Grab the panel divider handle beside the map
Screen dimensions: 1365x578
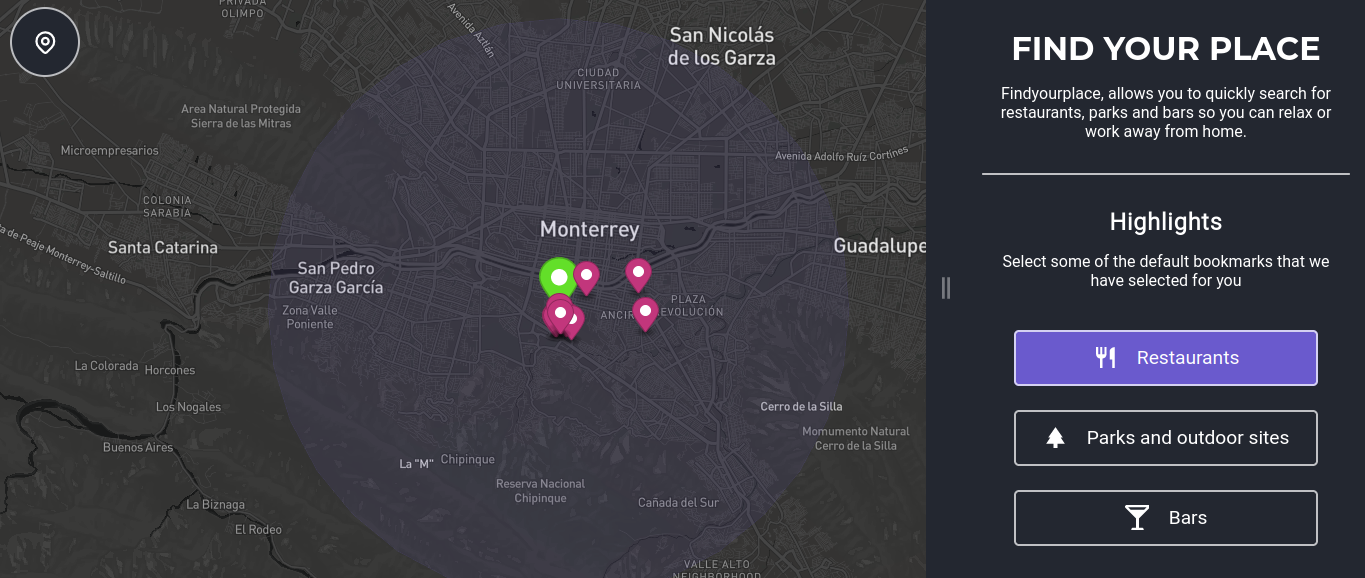tap(946, 288)
